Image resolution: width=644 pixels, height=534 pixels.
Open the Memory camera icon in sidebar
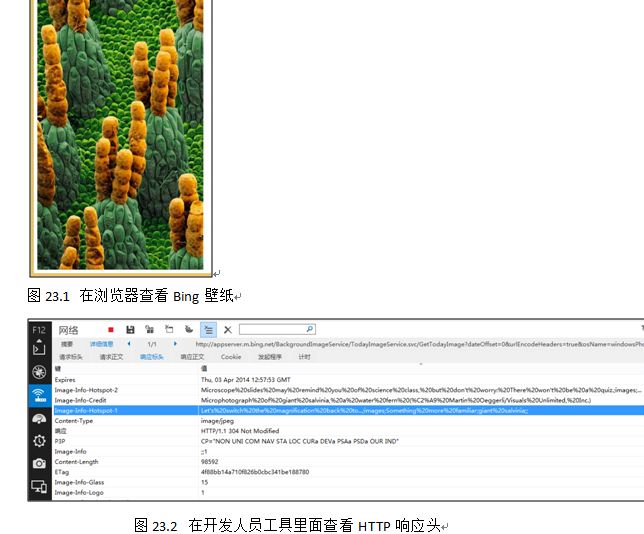(39, 463)
